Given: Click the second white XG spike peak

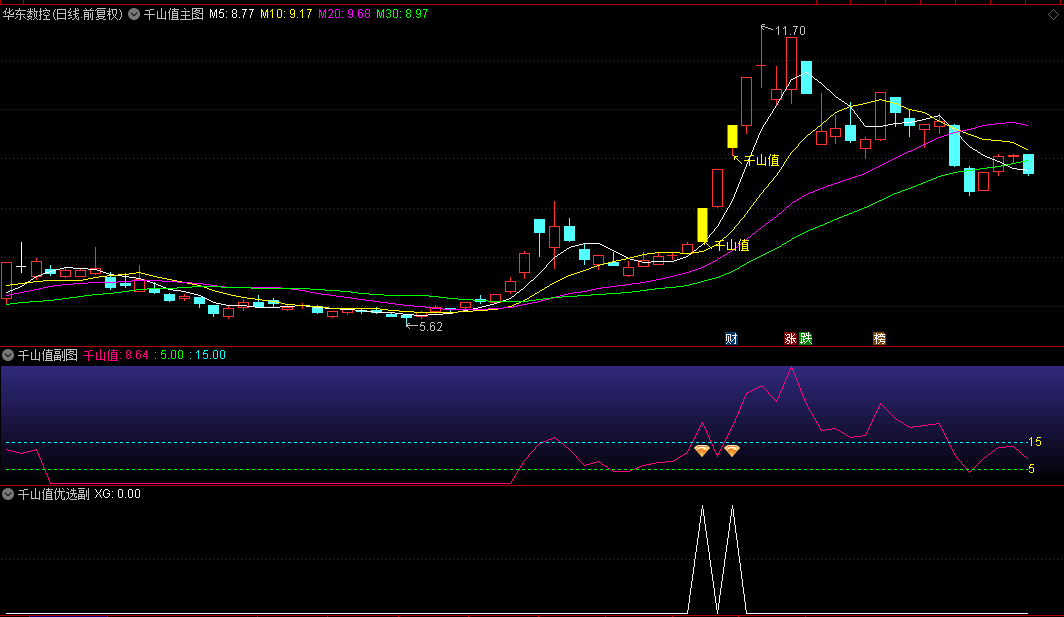Looking at the screenshot, I should coord(732,506).
